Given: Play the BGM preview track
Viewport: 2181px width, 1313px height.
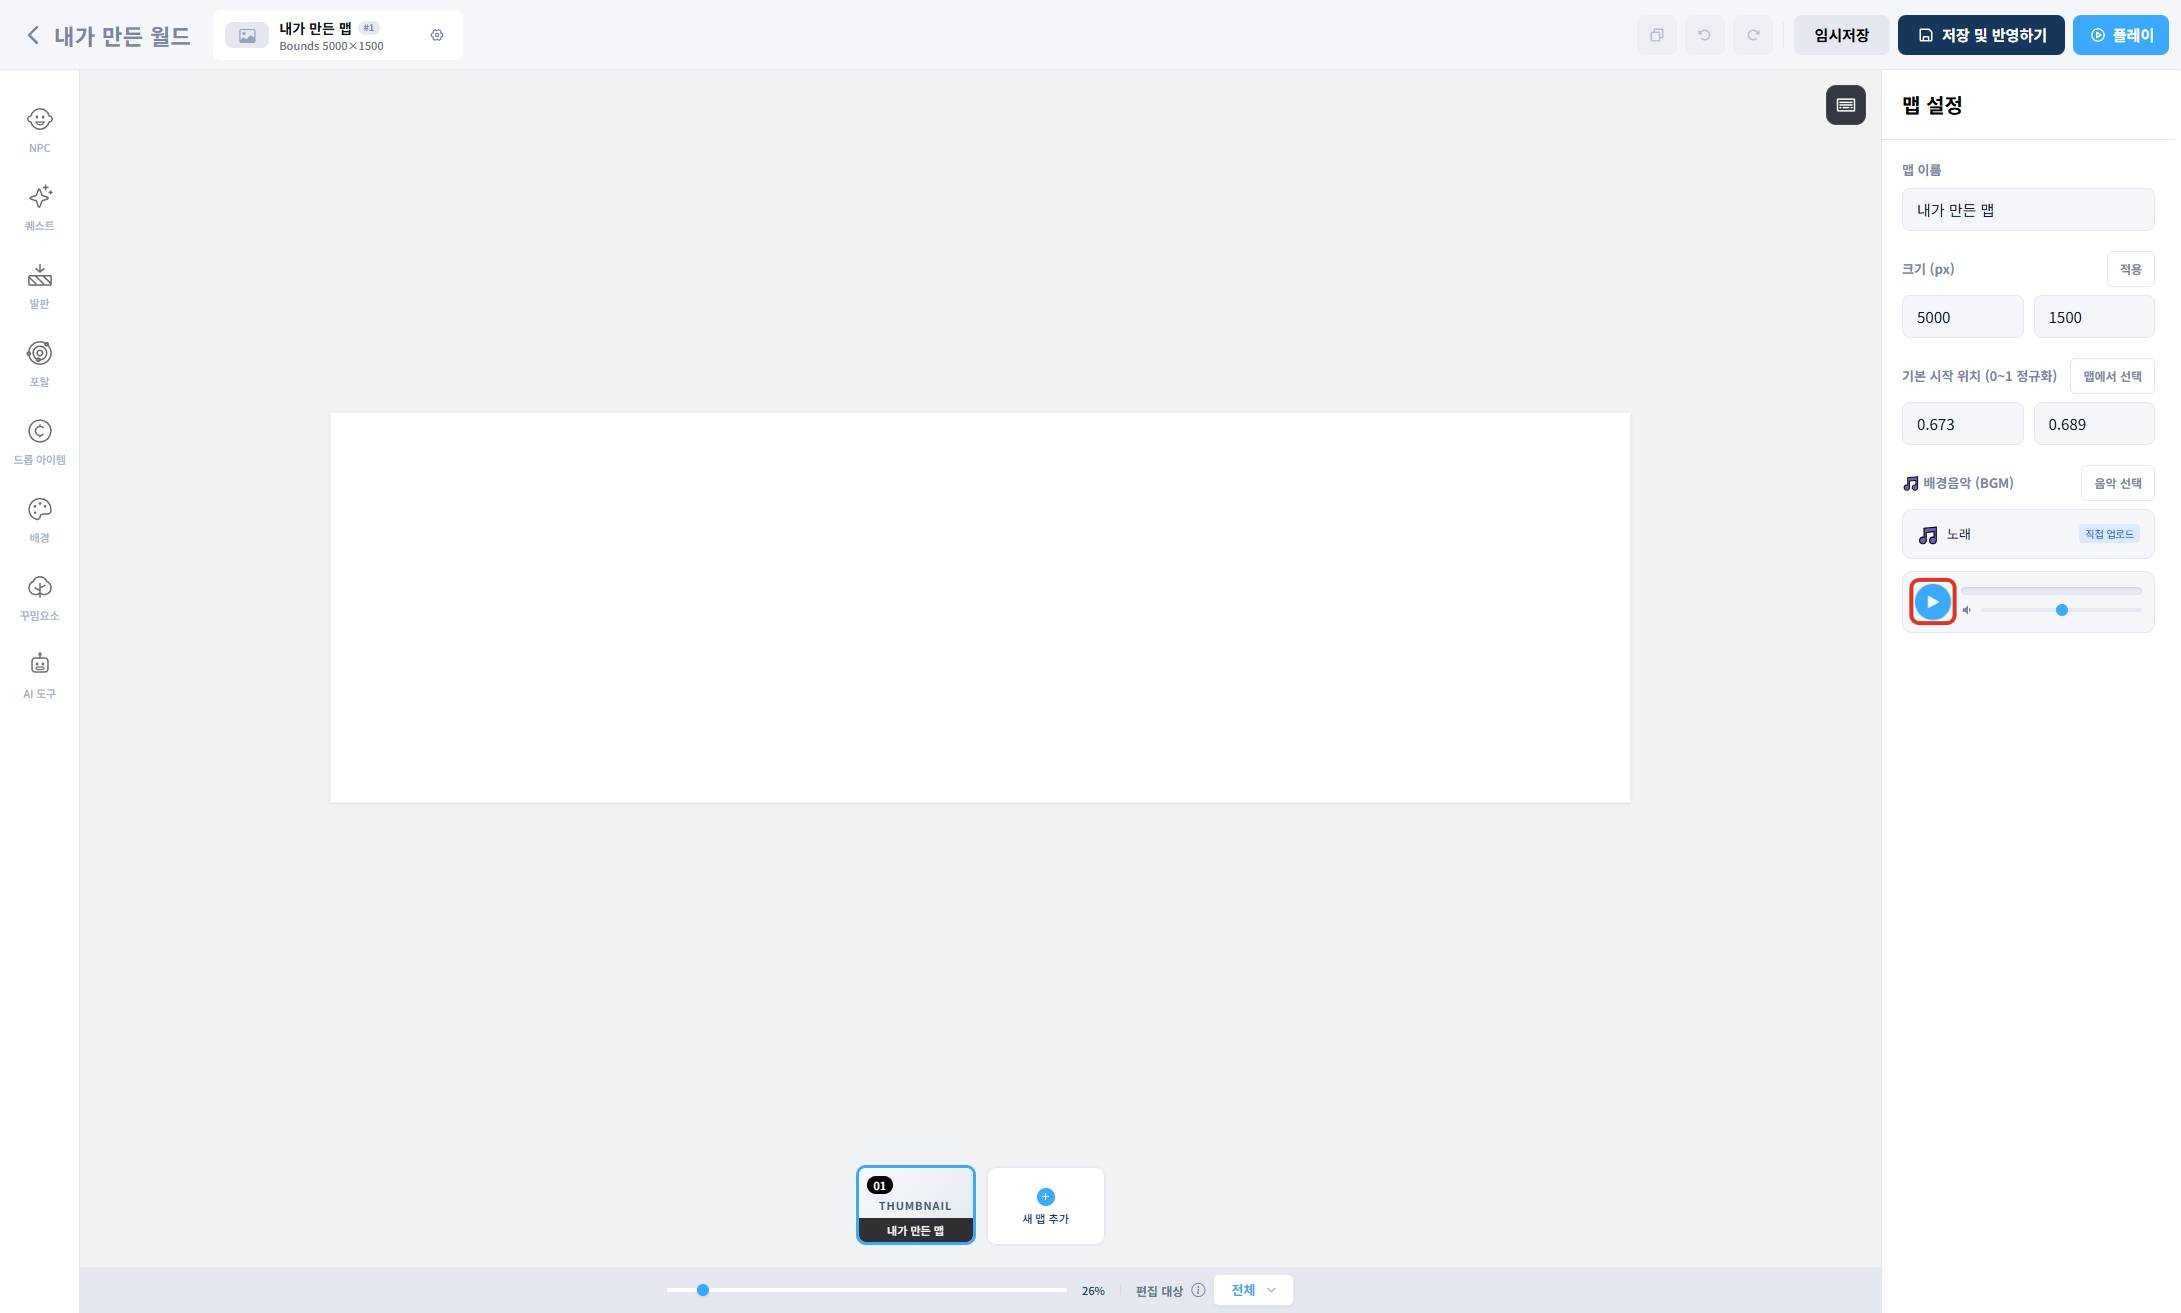Looking at the screenshot, I should coord(1932,602).
